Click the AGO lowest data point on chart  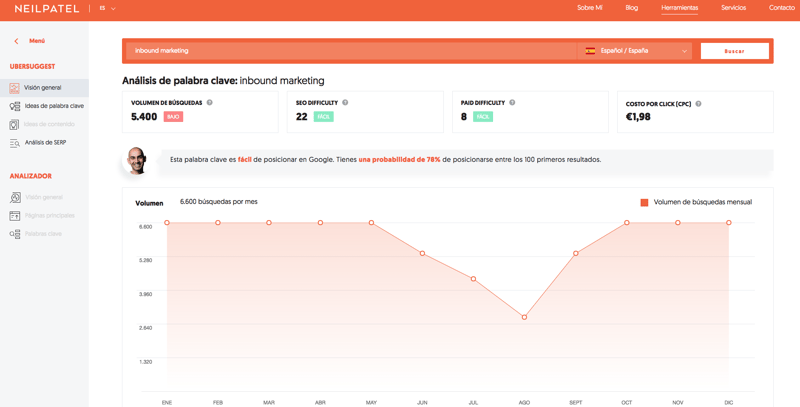point(524,317)
